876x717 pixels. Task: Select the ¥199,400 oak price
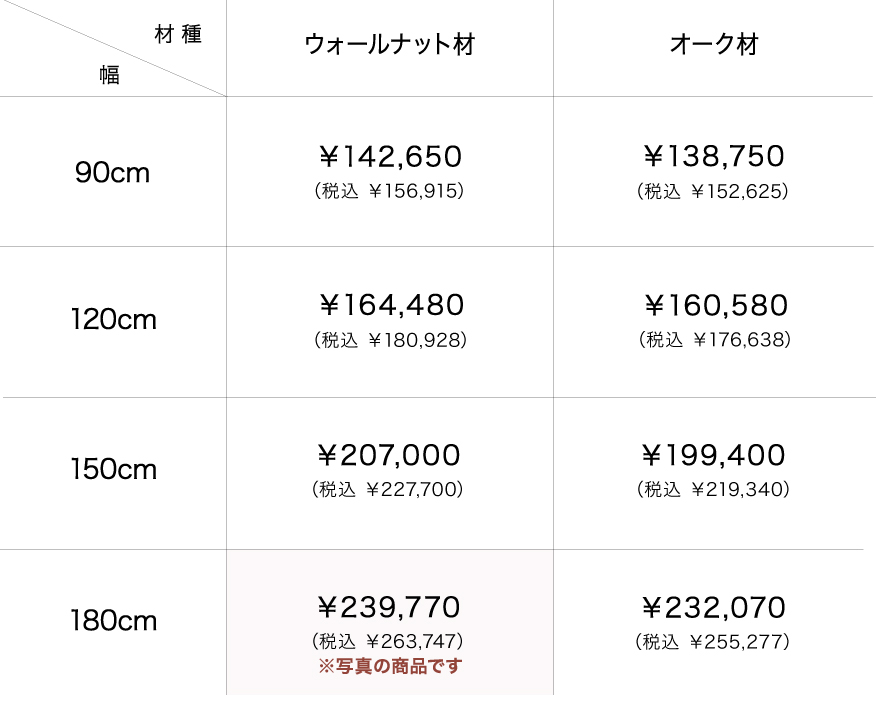tap(713, 456)
